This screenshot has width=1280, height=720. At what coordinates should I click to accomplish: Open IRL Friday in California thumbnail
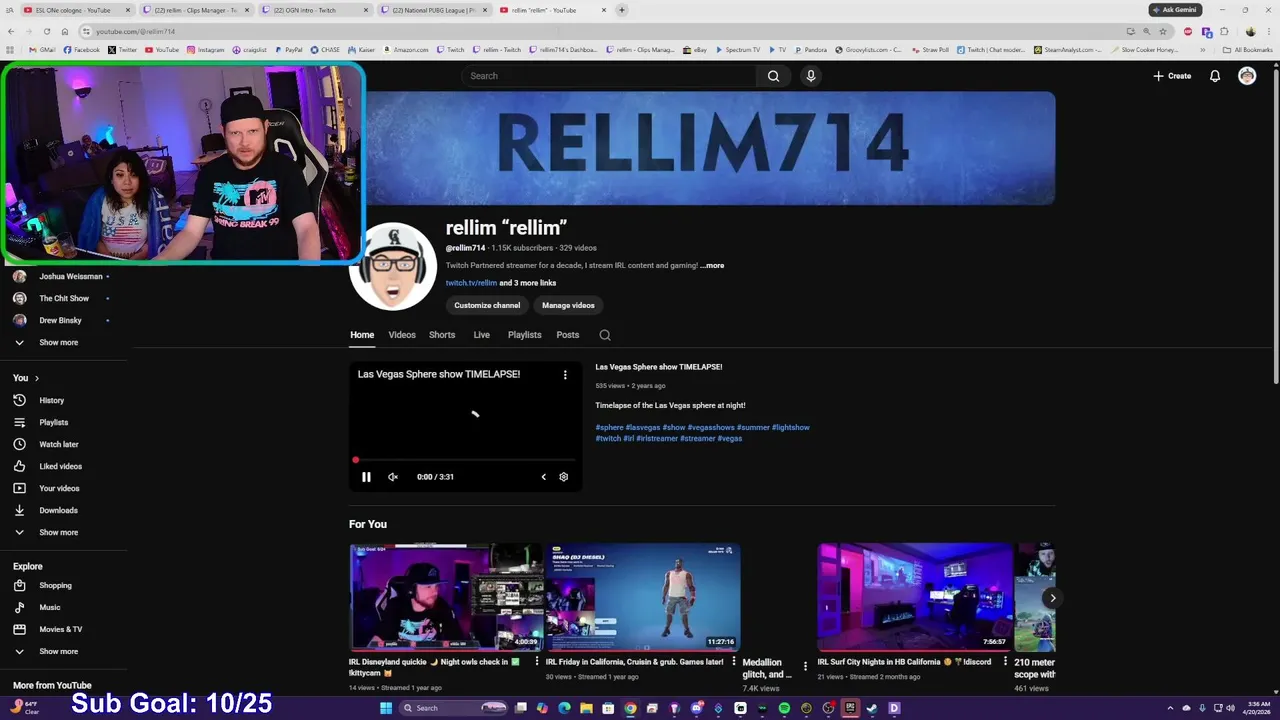(642, 597)
